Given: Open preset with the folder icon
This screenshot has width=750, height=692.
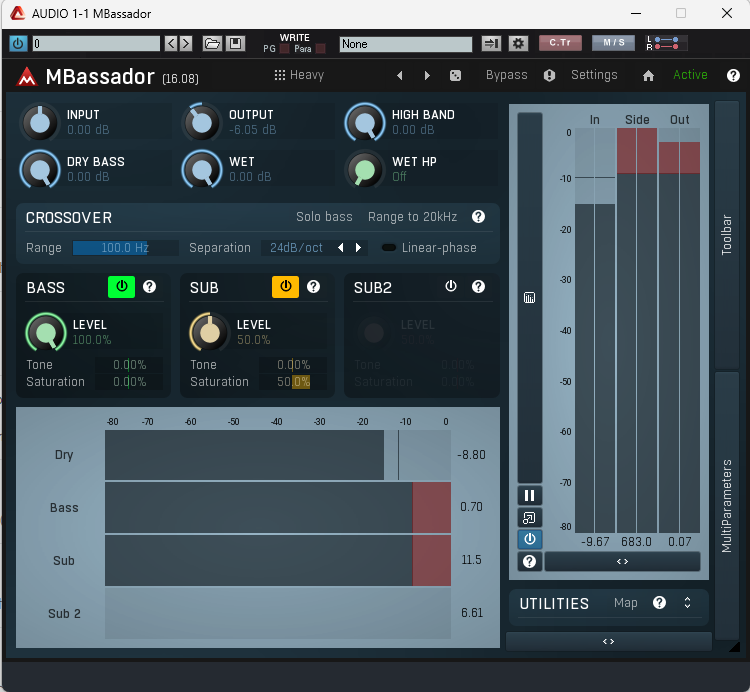Looking at the screenshot, I should tap(212, 44).
